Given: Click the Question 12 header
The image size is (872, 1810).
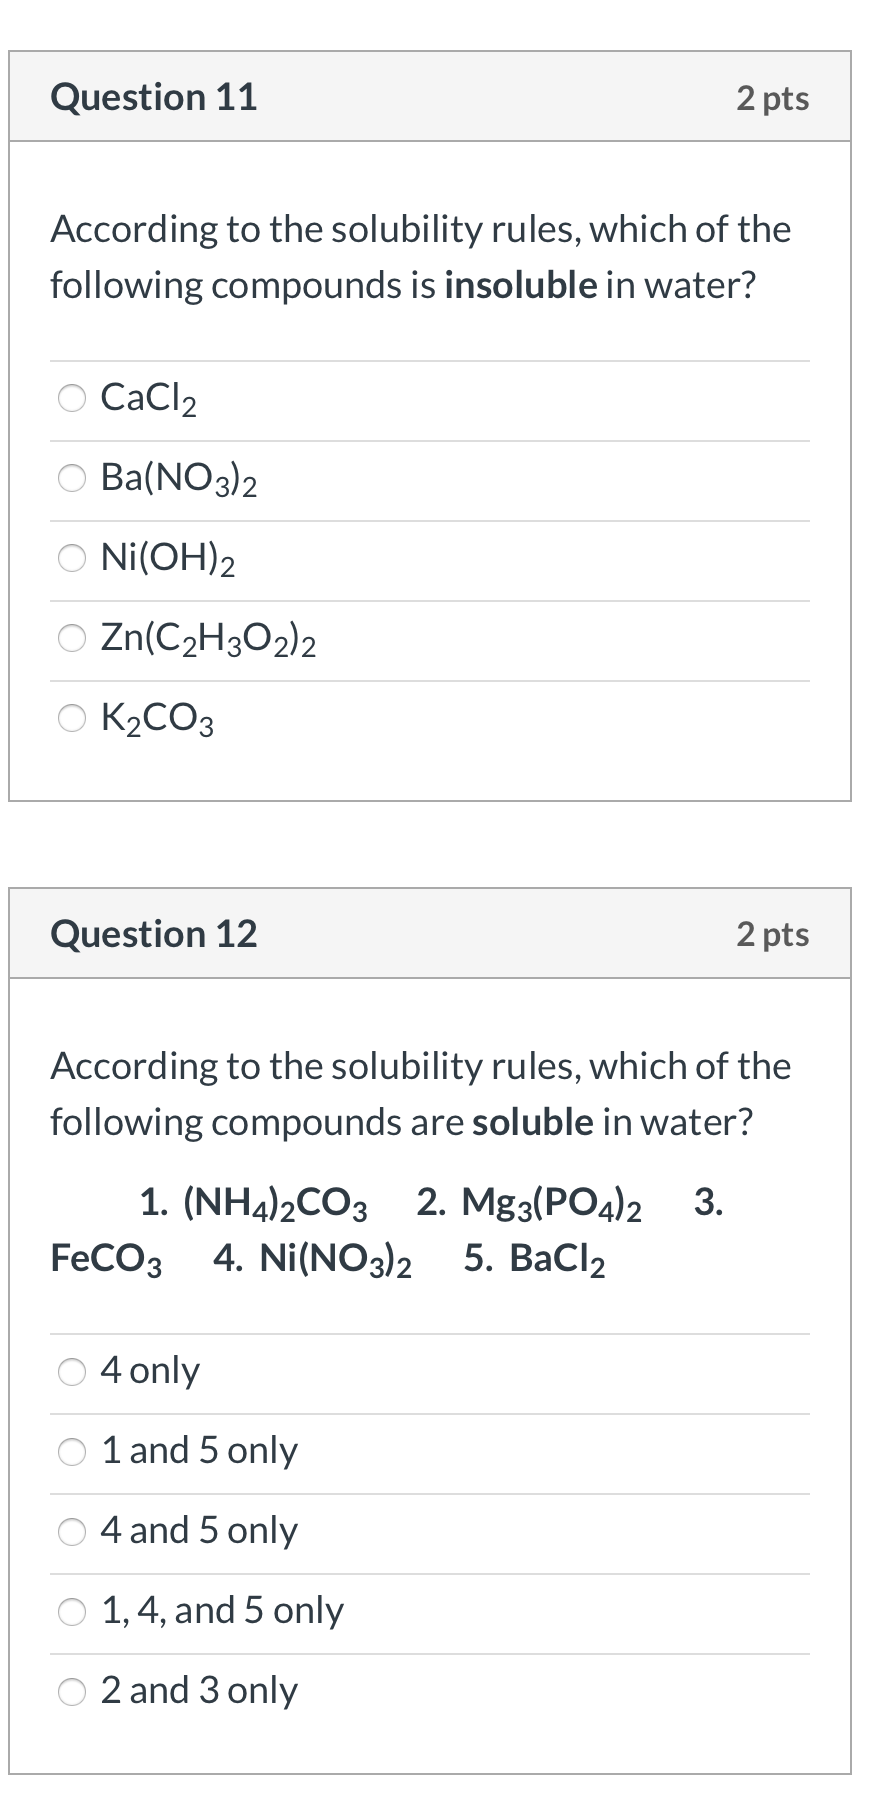Looking at the screenshot, I should (x=155, y=933).
